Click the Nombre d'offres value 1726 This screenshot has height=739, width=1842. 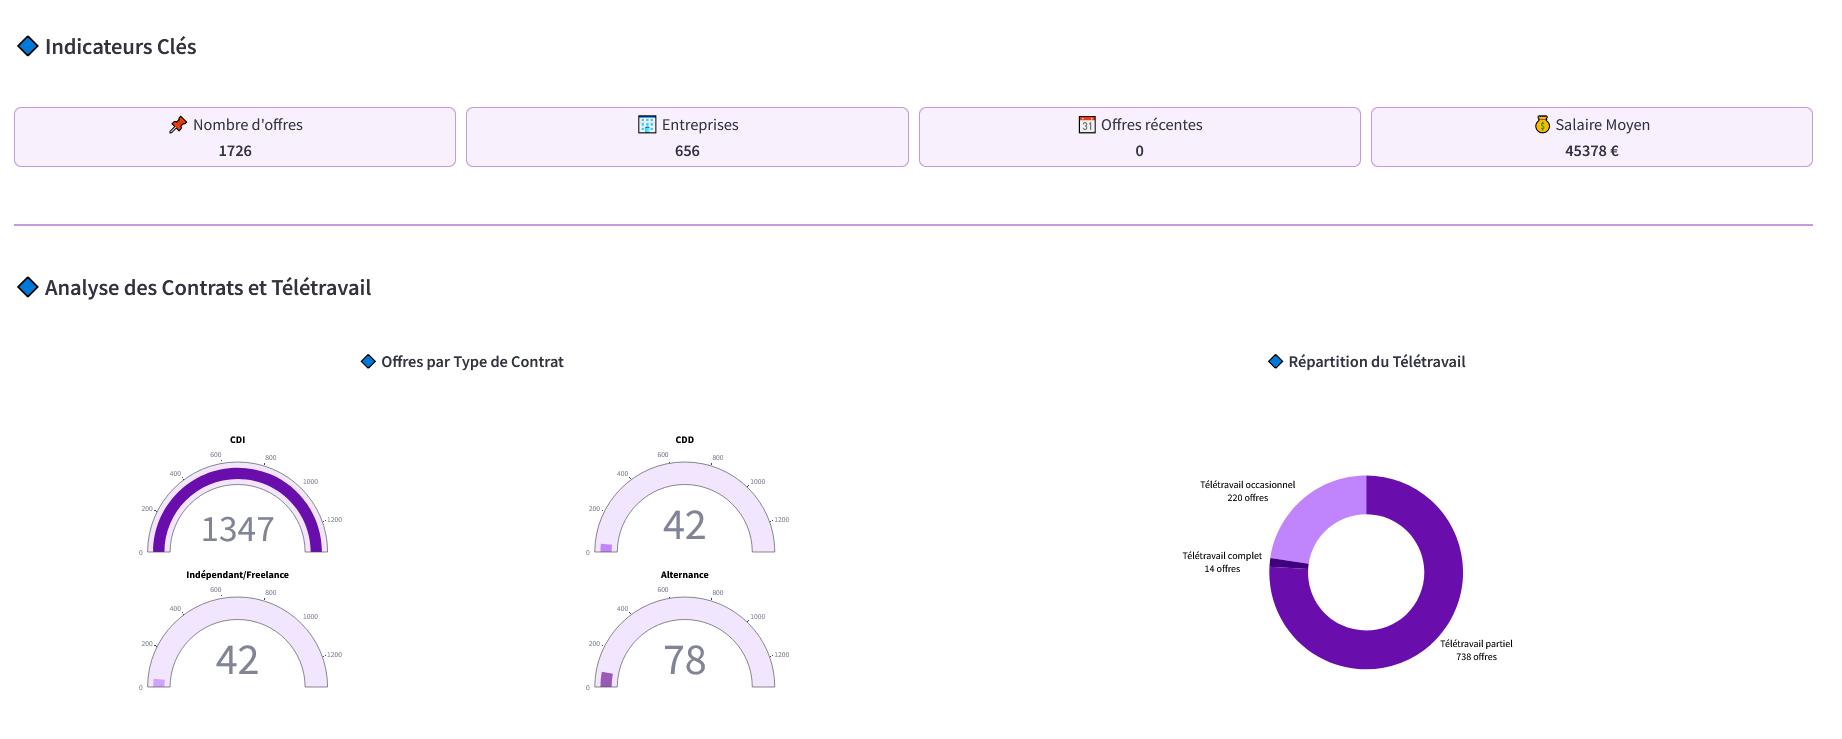[235, 151]
